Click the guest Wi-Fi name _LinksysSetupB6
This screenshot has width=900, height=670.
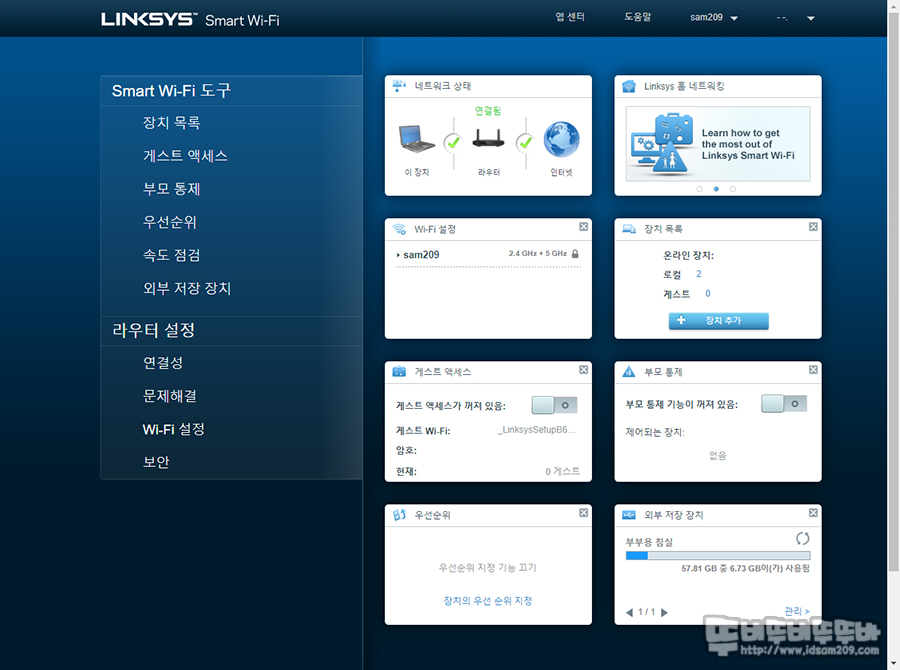click(x=537, y=429)
